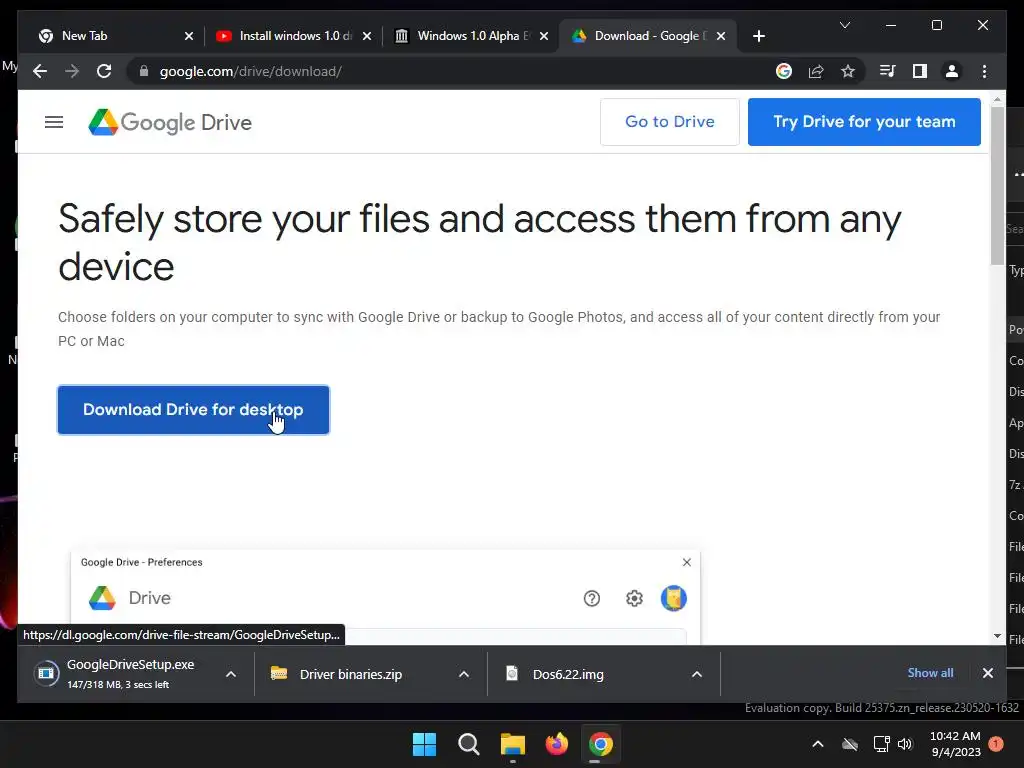Open the media control toolbar icon
Screen dimensions: 1024x768
click(887, 71)
